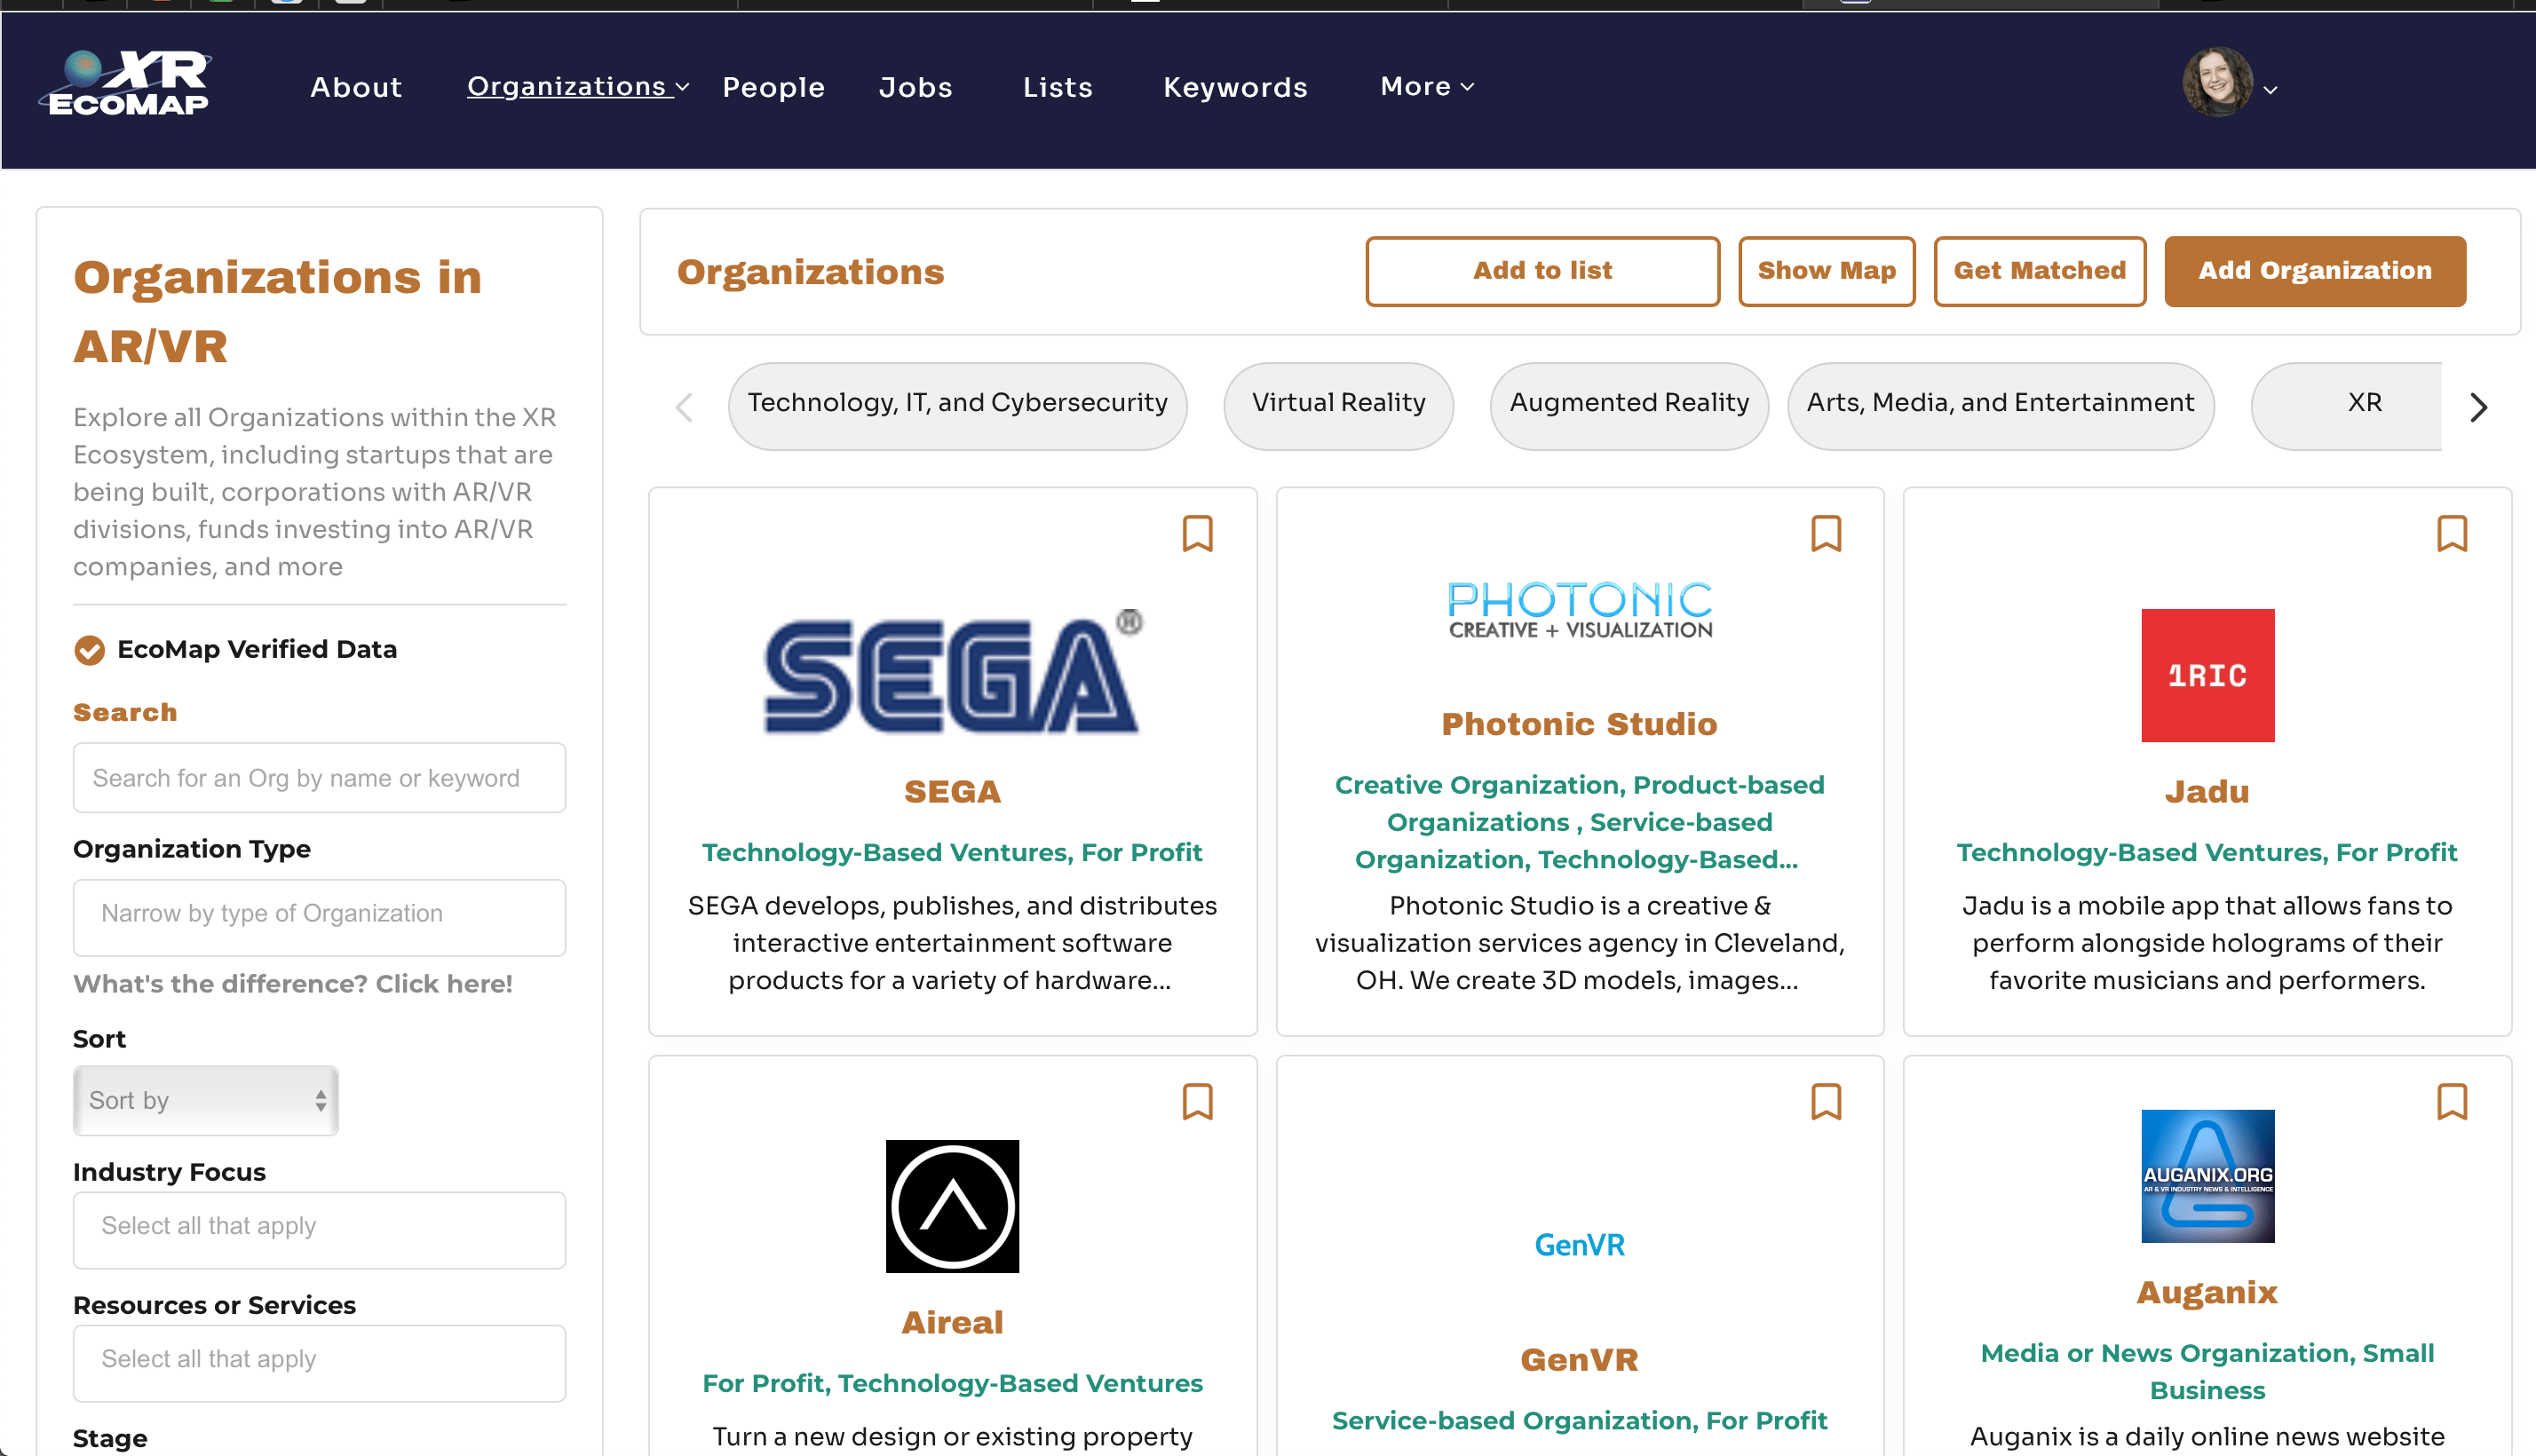
Task: Click the SEGA description text
Action: [952, 943]
